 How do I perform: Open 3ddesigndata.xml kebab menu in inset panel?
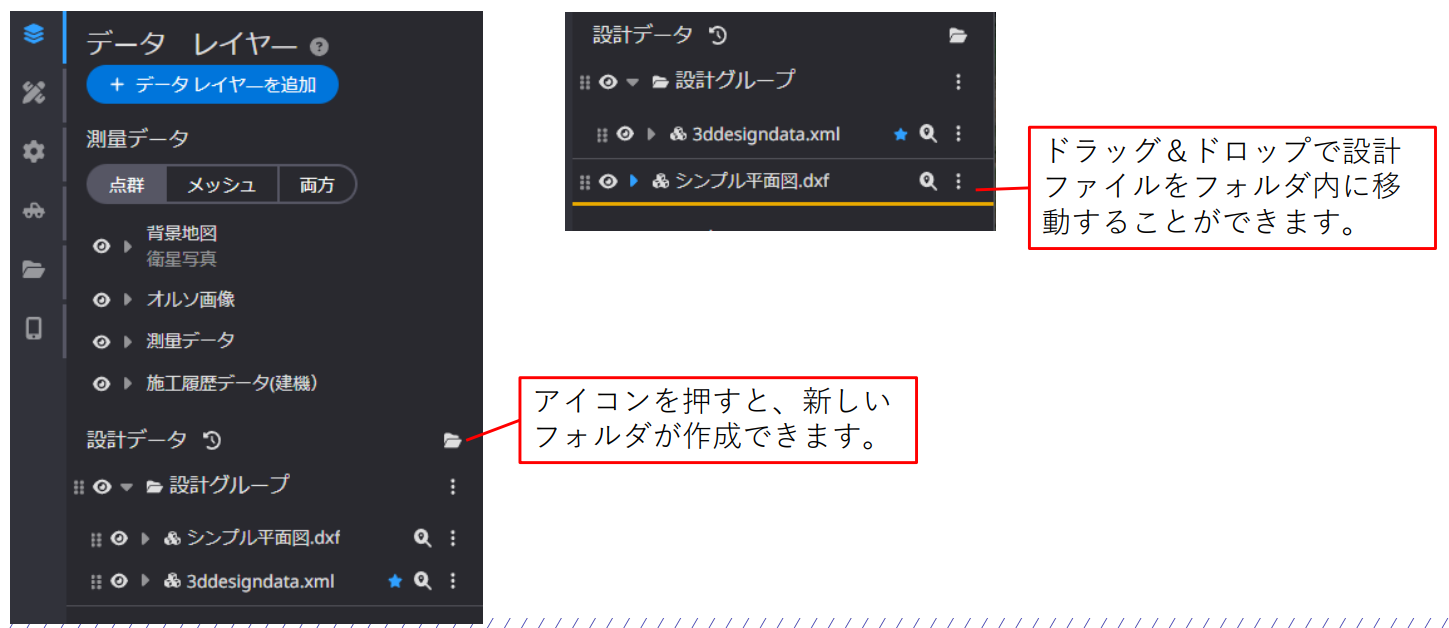tap(958, 134)
